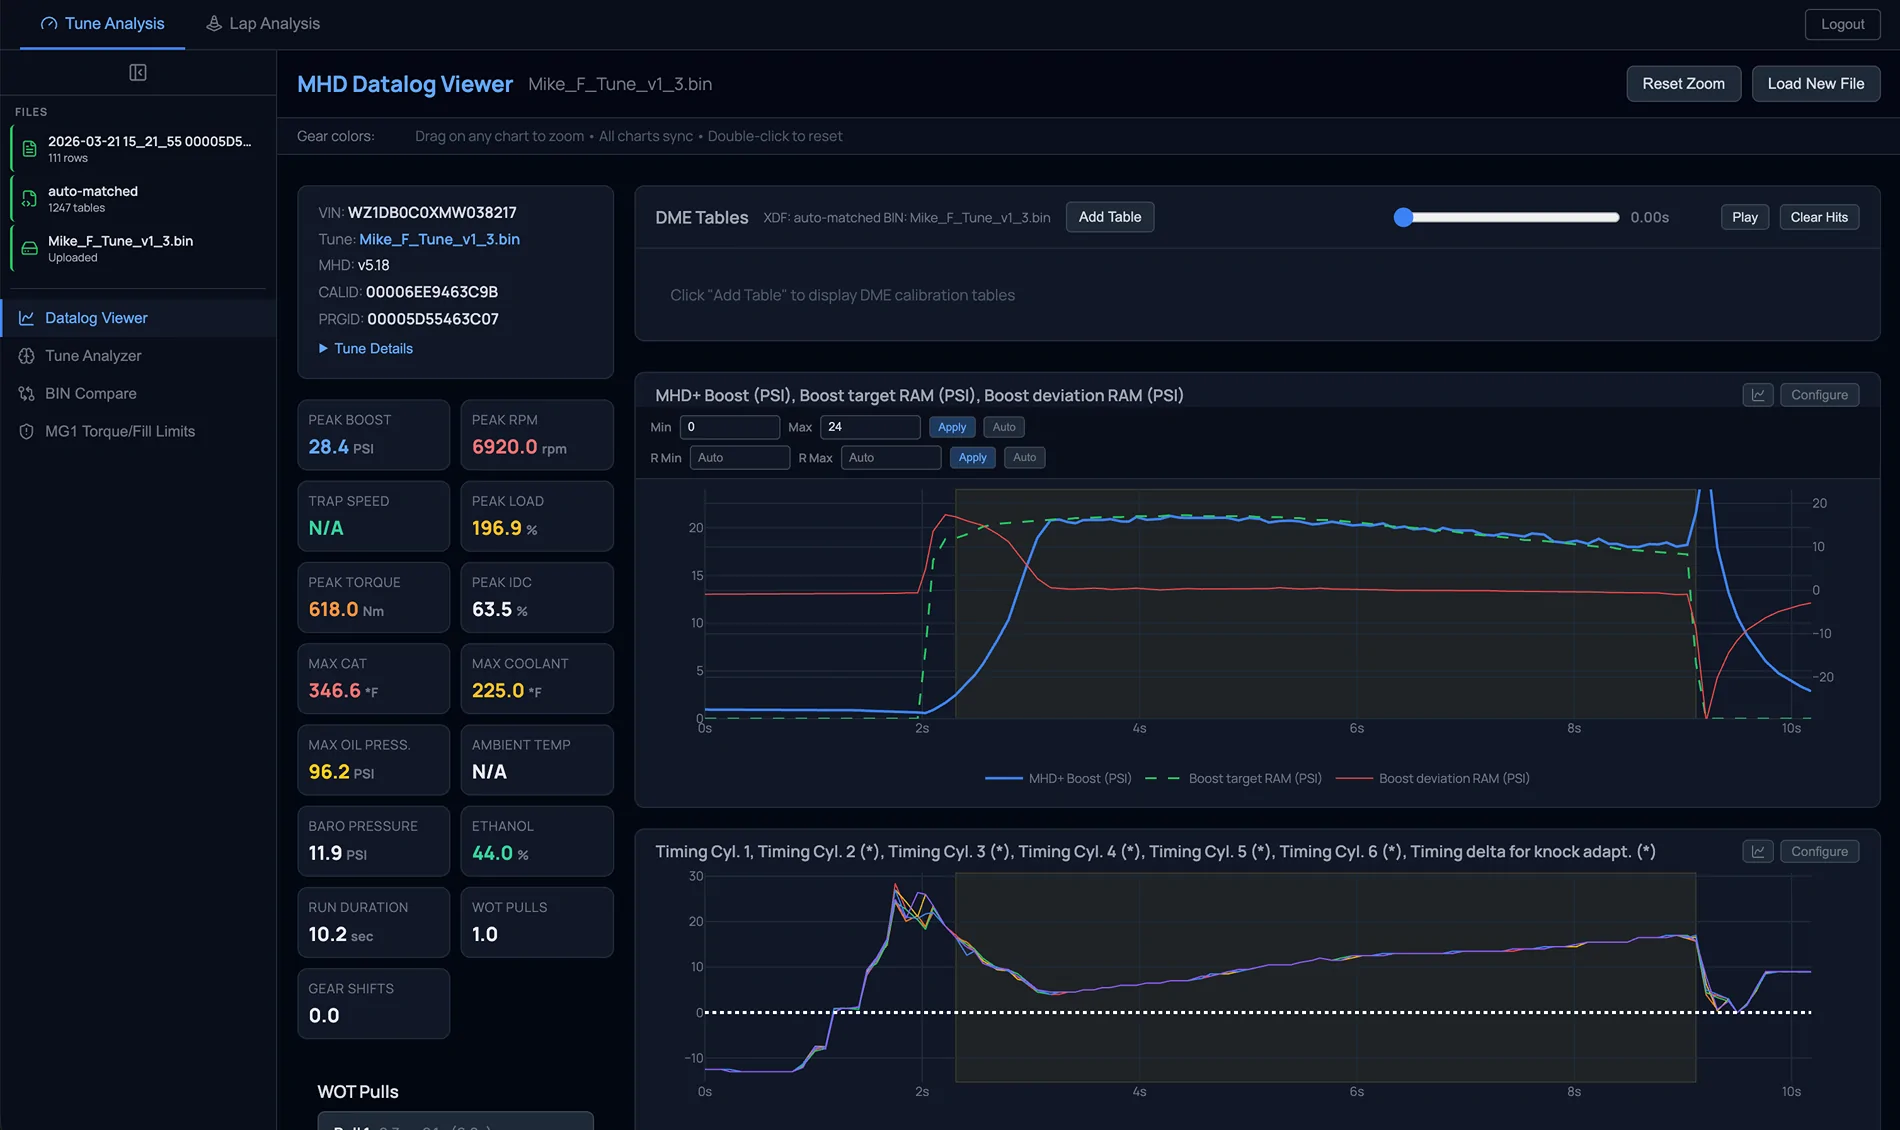Viewport: 1900px width, 1130px height.
Task: Select the 2026-03-21 datalog file name
Action: click(x=150, y=142)
